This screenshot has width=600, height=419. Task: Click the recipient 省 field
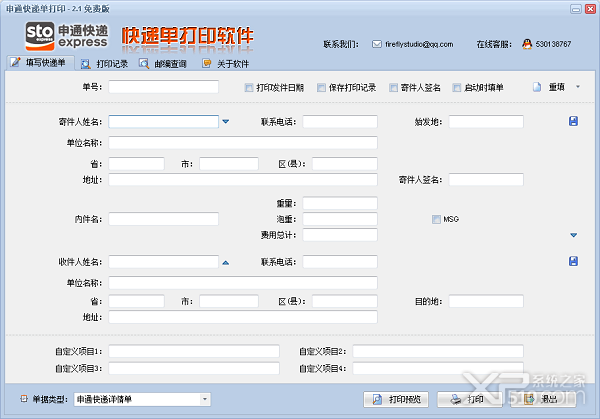pos(136,301)
